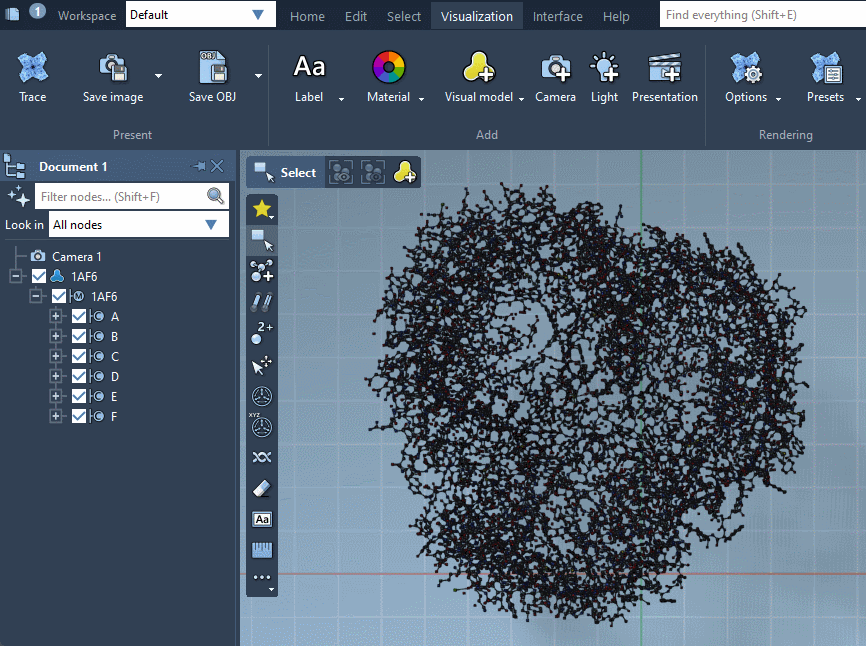The width and height of the screenshot is (866, 646).
Task: Open the ellipsis for more editor tools
Action: 261,577
